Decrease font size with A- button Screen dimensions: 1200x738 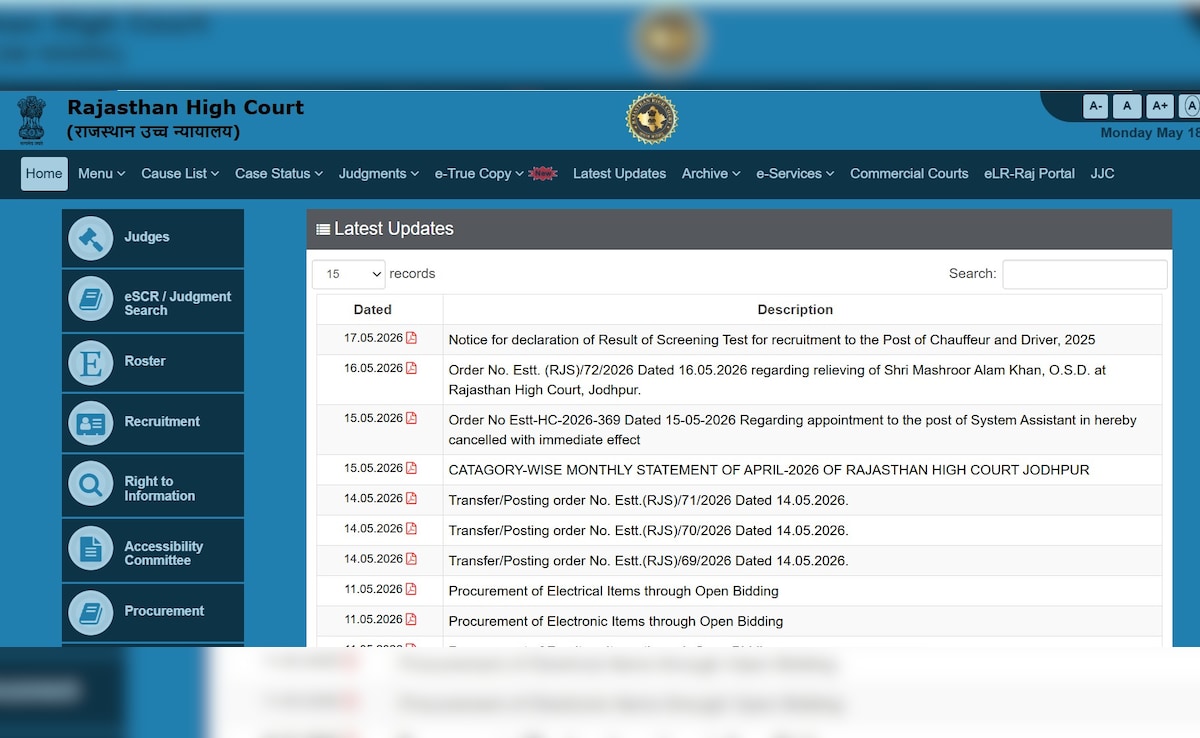[1096, 106]
